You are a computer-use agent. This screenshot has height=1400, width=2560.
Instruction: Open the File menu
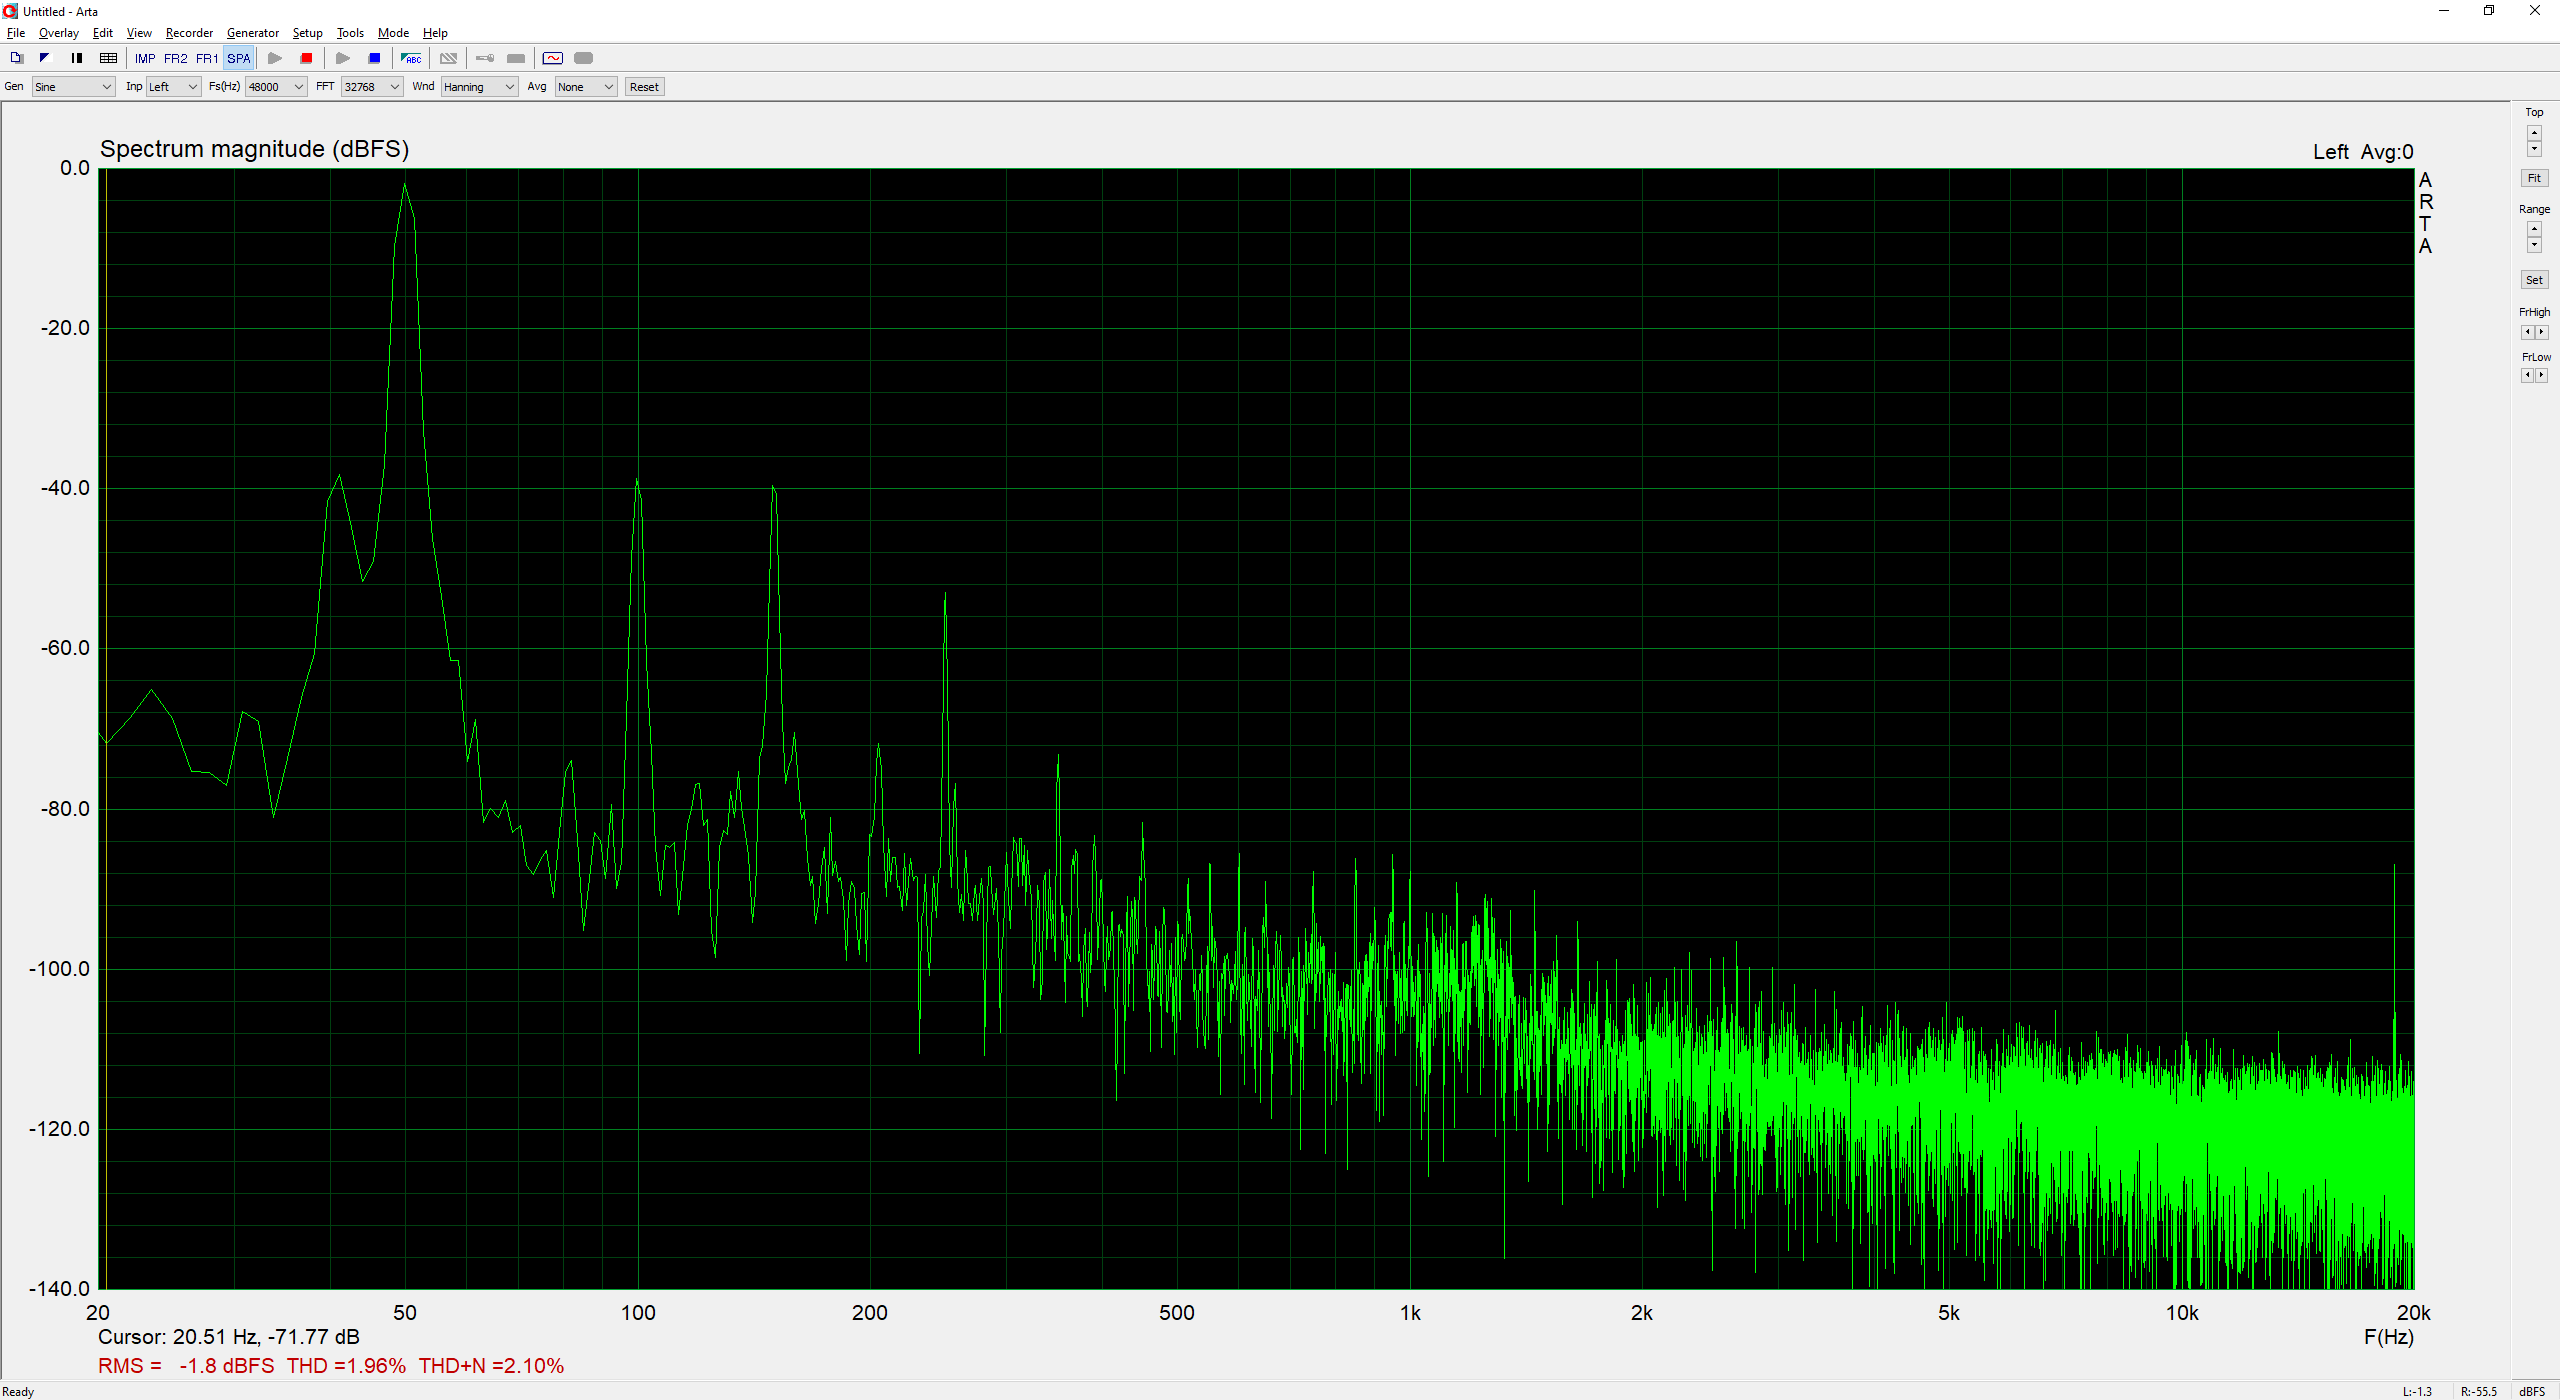[x=16, y=33]
